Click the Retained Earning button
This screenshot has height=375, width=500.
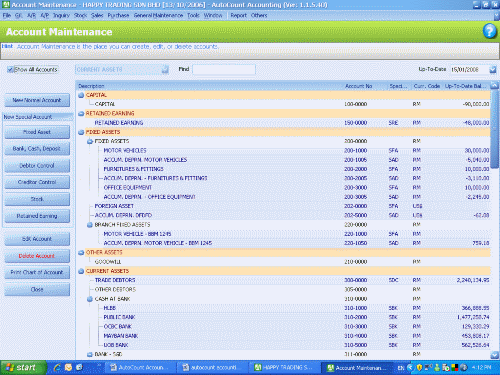click(x=37, y=216)
